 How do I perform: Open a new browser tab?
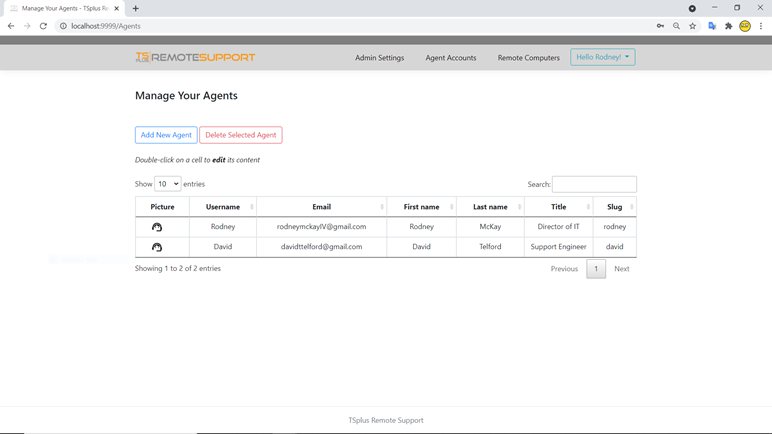pos(136,8)
